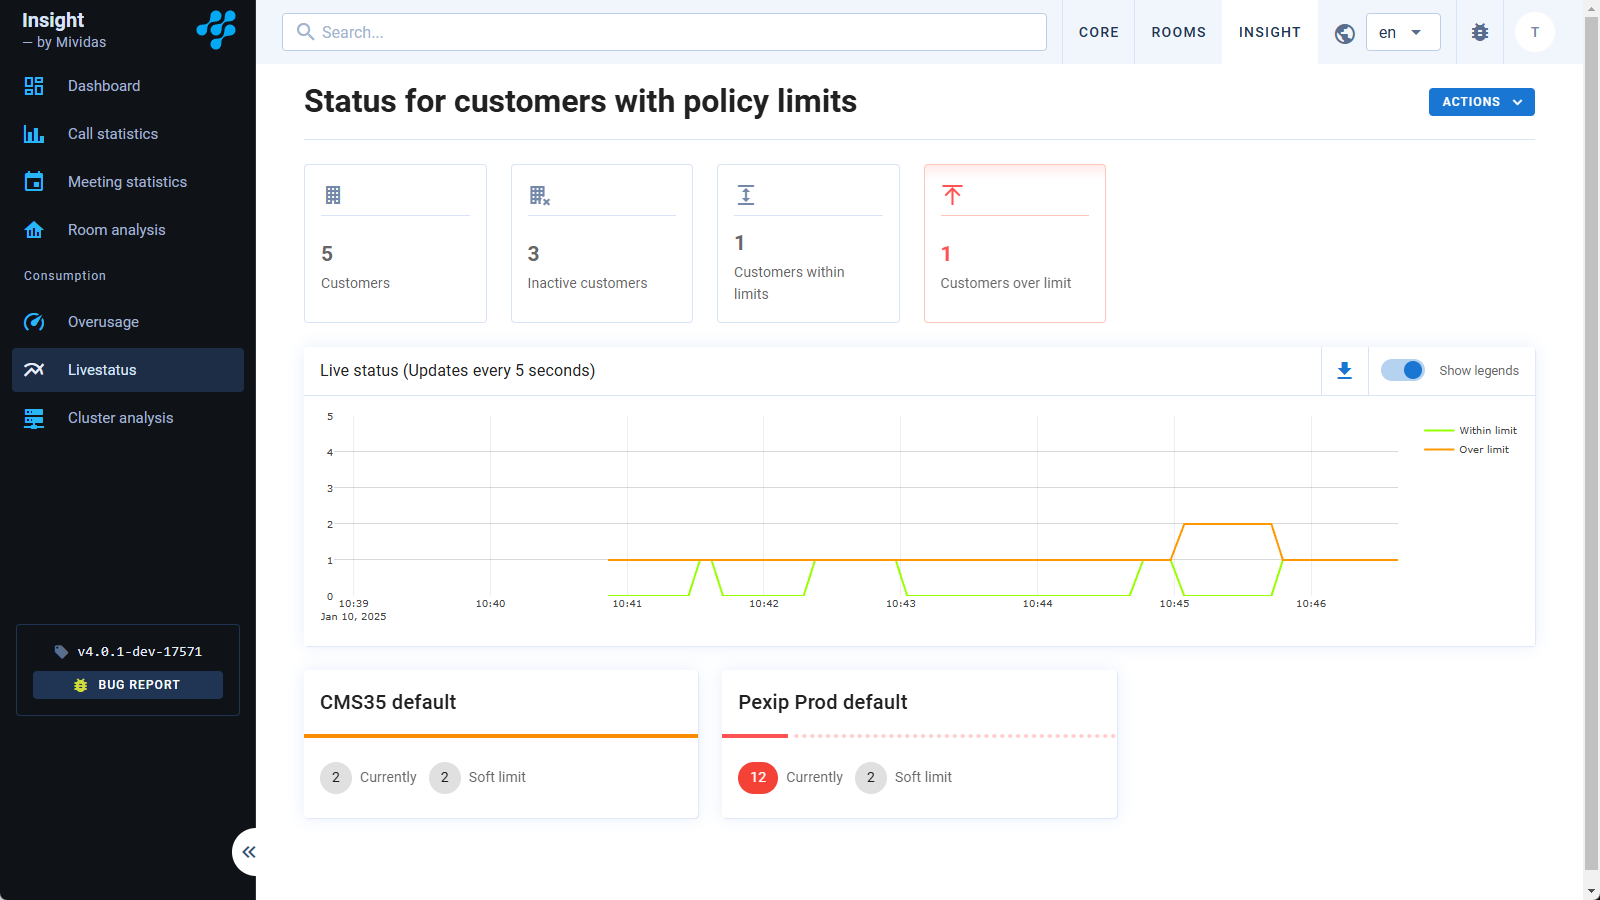Click the version tag icon
The width and height of the screenshot is (1600, 900).
(61, 652)
